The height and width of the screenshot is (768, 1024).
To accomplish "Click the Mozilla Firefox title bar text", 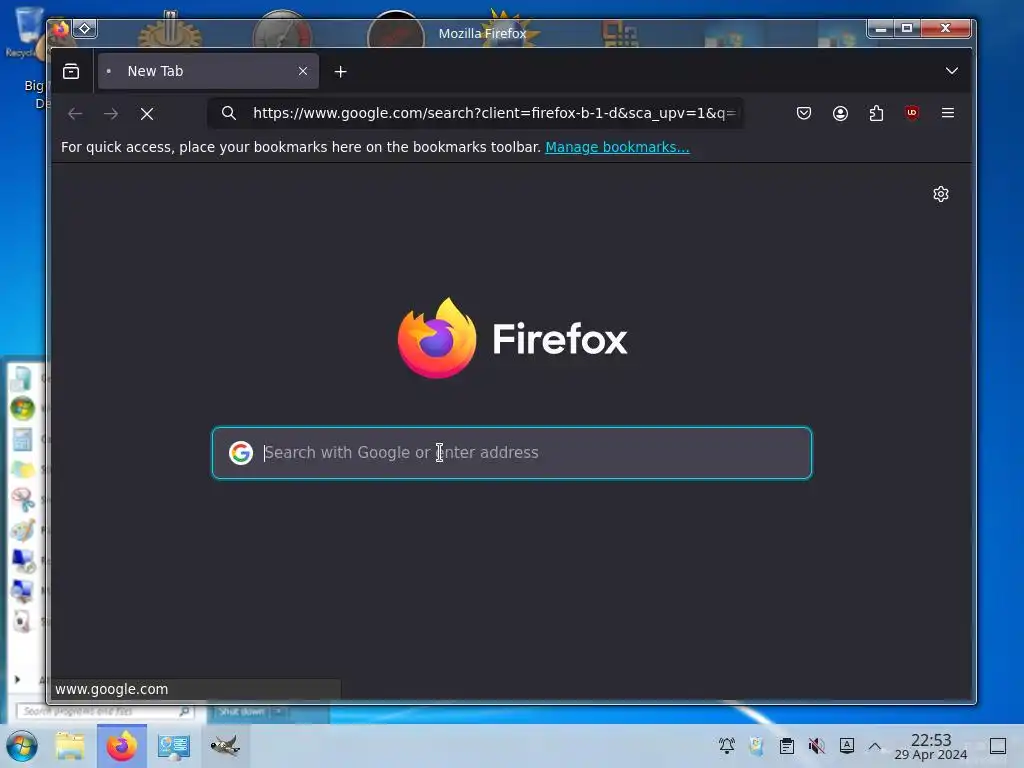I will [483, 33].
